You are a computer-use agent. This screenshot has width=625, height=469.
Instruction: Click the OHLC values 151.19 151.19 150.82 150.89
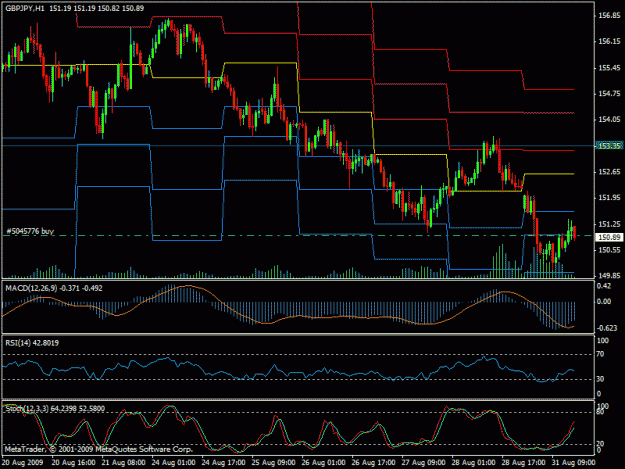click(x=96, y=8)
